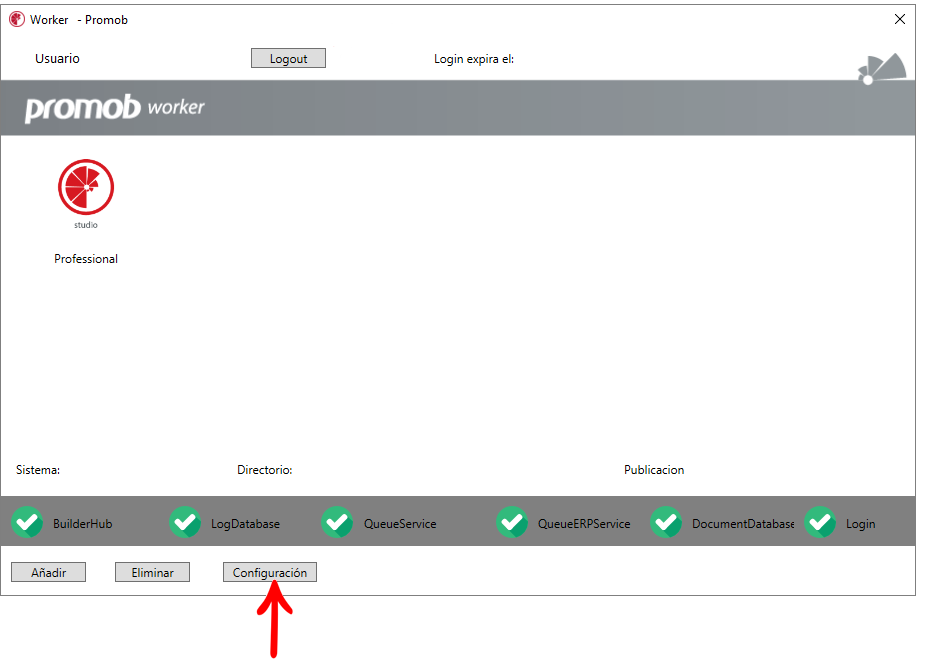Click the LogDatabase status text
Image resolution: width=929 pixels, height=670 pixels.
(245, 524)
